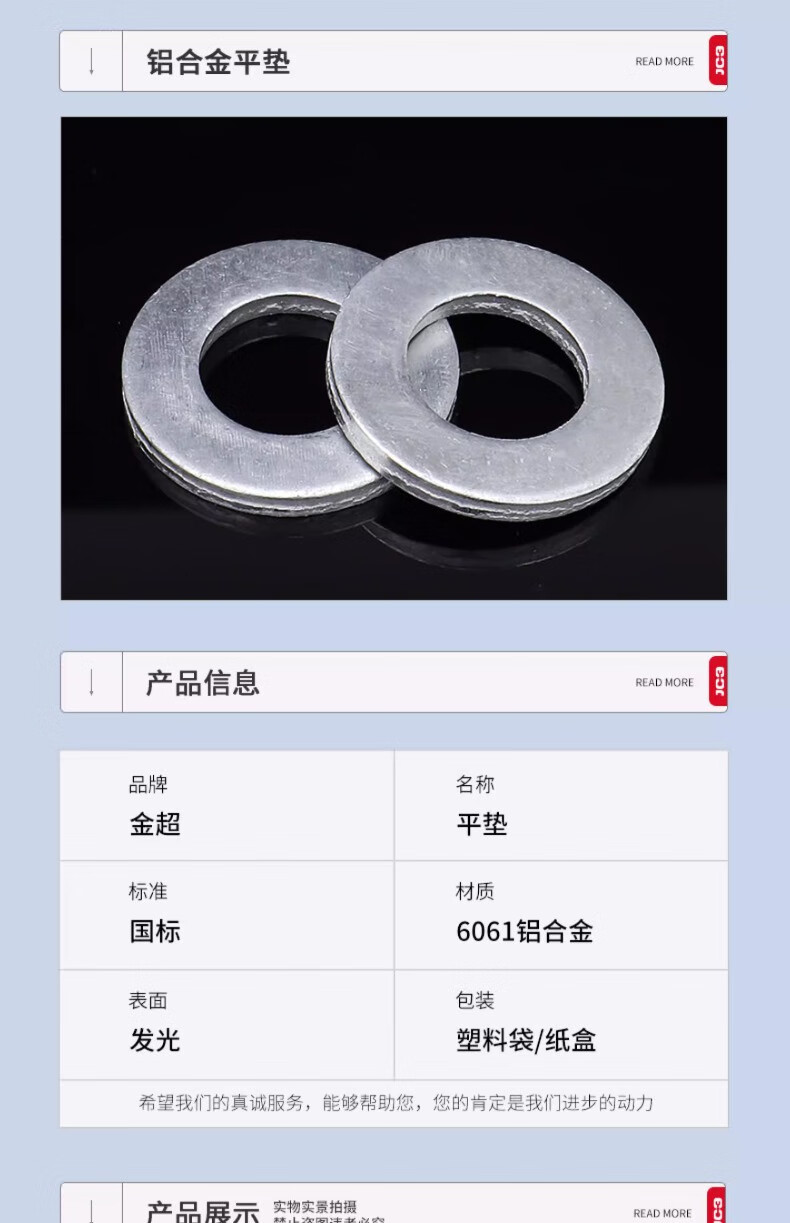Viewport: 790px width, 1223px height.
Task: Select the 产品展示 section title
Action: [x=203, y=1211]
